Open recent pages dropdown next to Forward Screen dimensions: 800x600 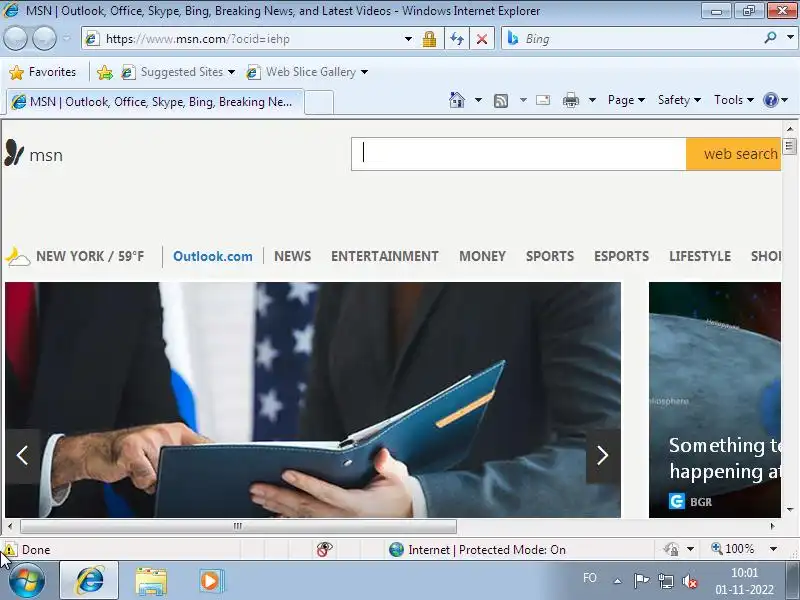coord(67,38)
